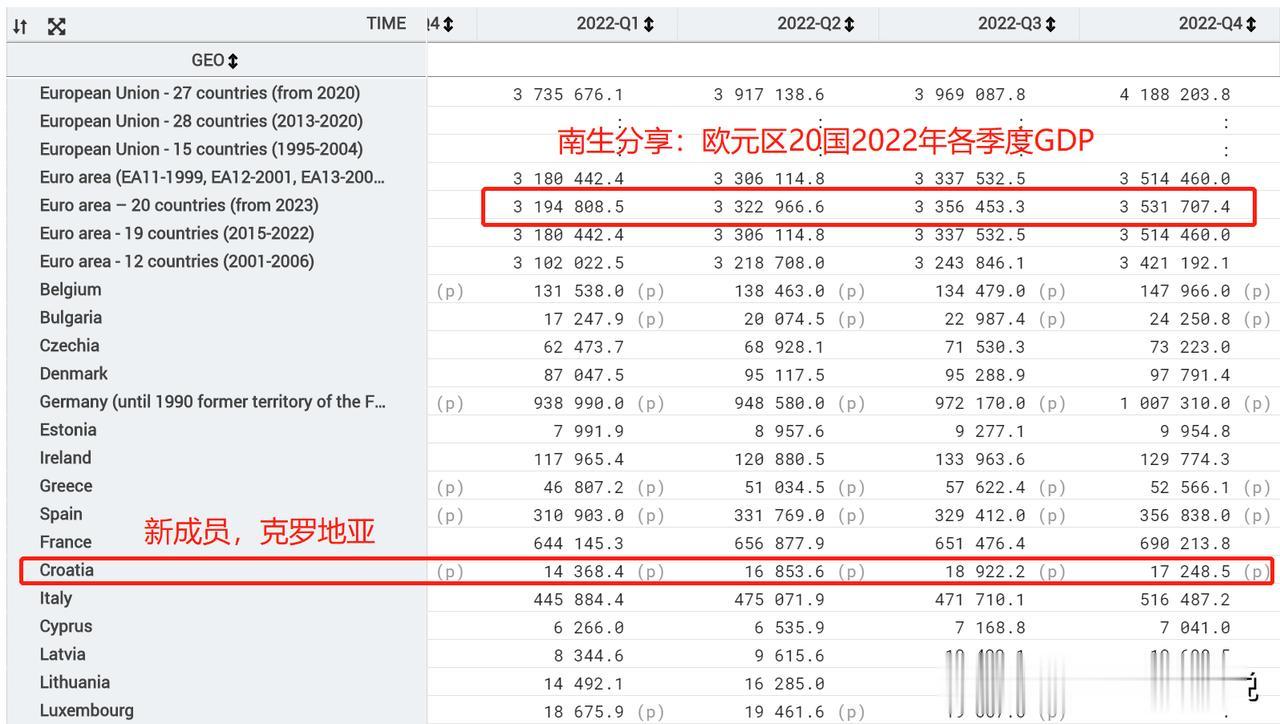Screen dimensions: 1280x724
Task: Select the France row label
Action: (65, 541)
